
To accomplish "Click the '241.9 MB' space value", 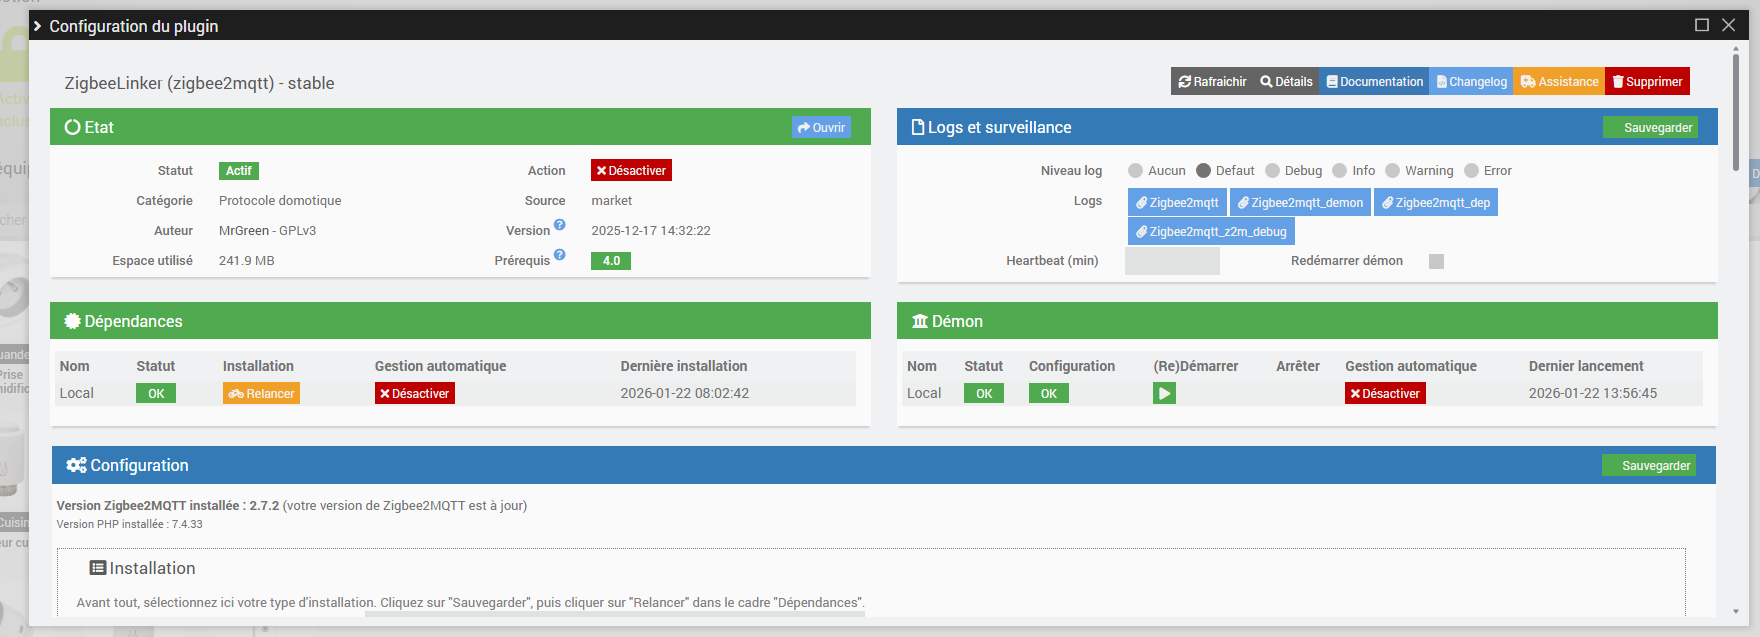I will tap(246, 261).
